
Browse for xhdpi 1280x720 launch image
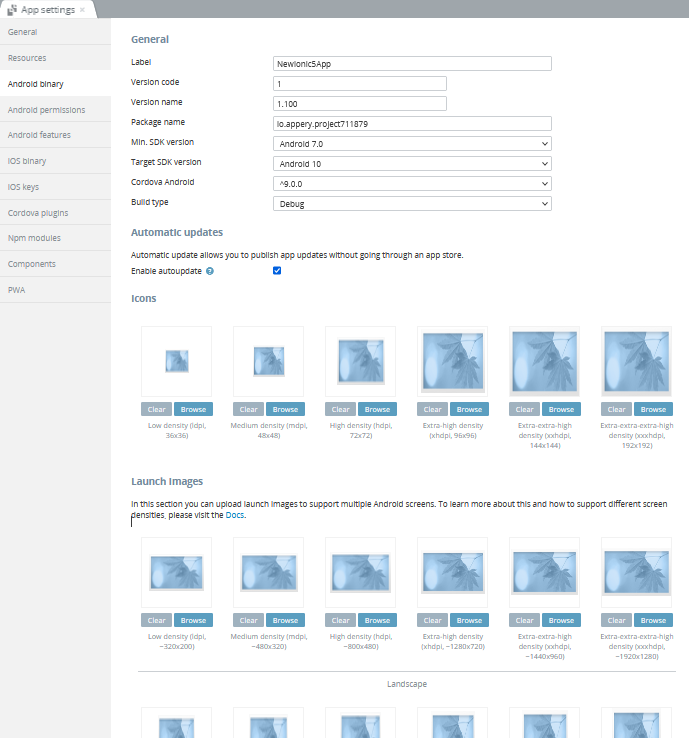click(469, 620)
